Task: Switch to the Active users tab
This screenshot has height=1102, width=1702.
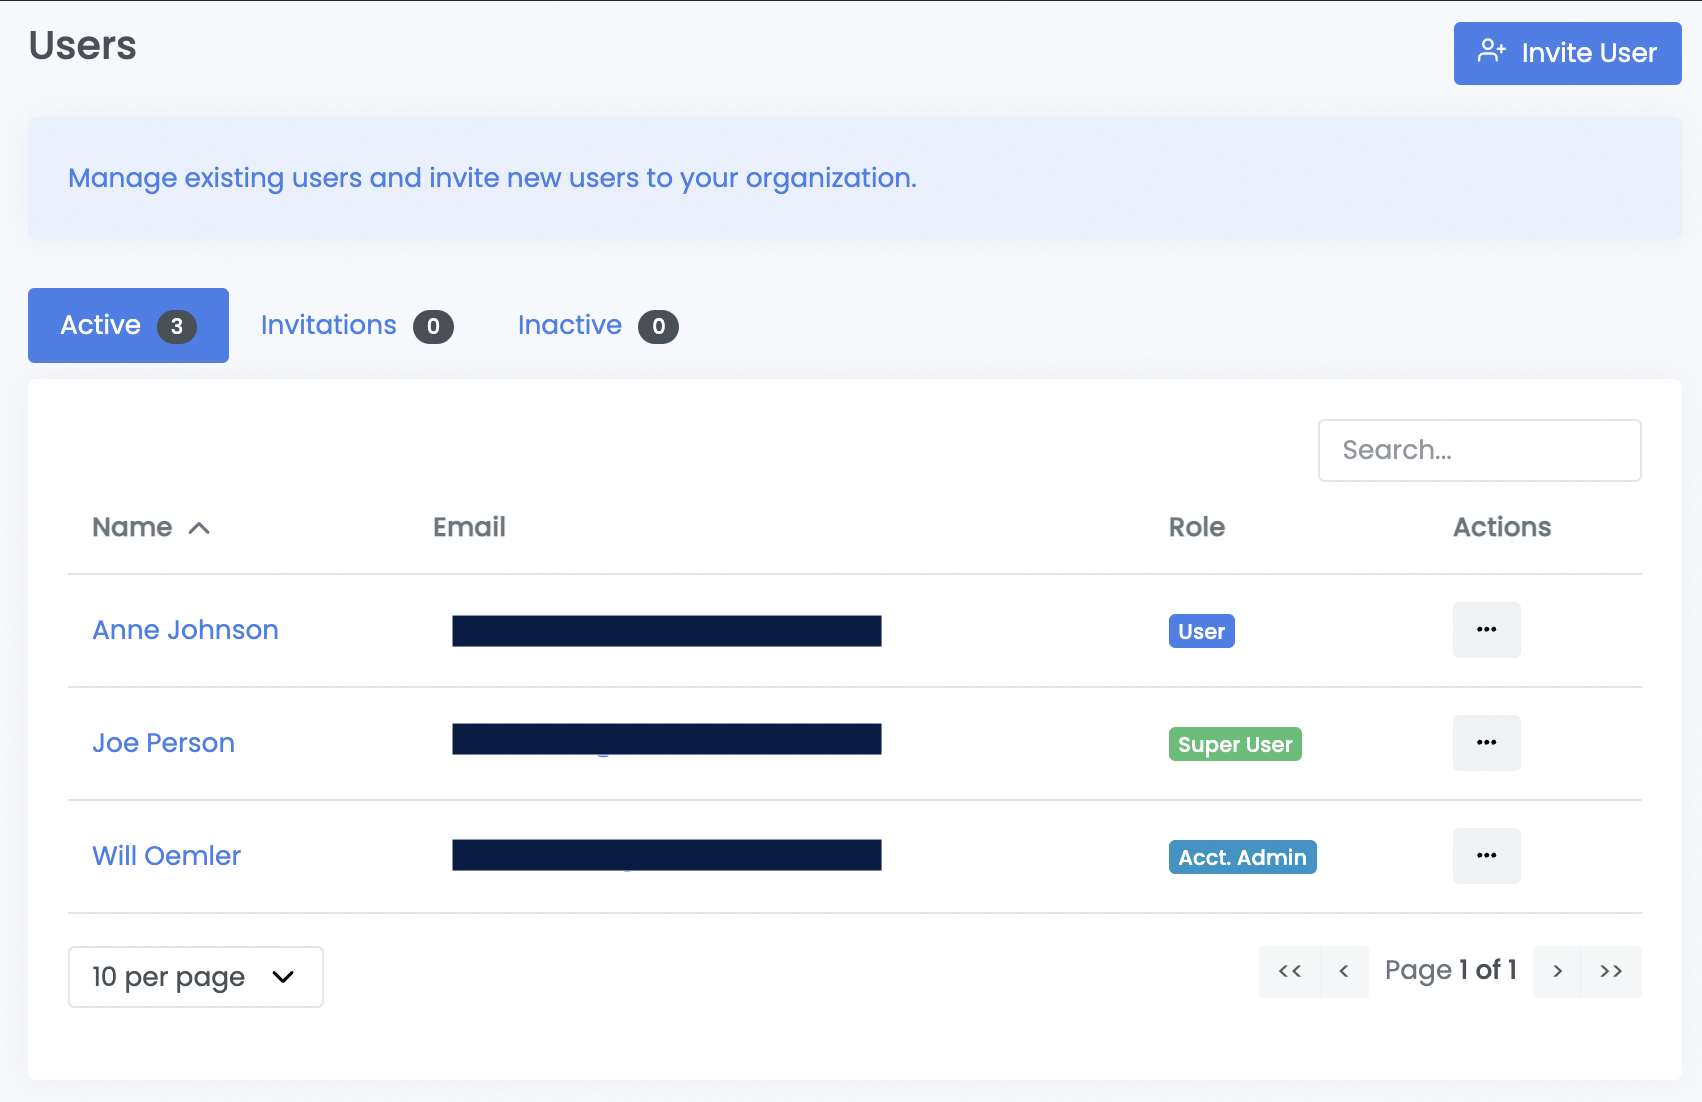Action: point(128,326)
